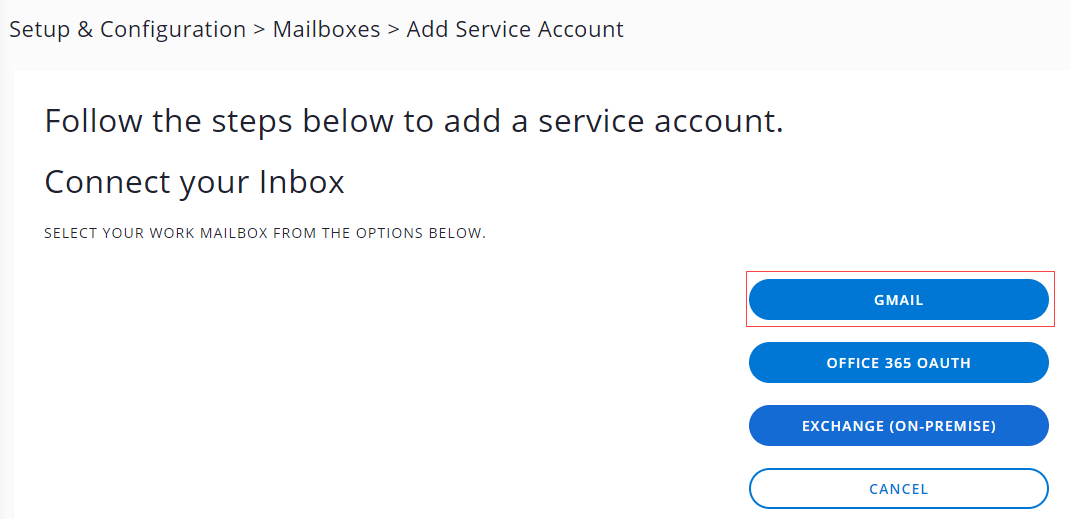Click separator arrow before Add Service Account
Image resolution: width=1070 pixels, height=519 pixels.
coord(393,30)
